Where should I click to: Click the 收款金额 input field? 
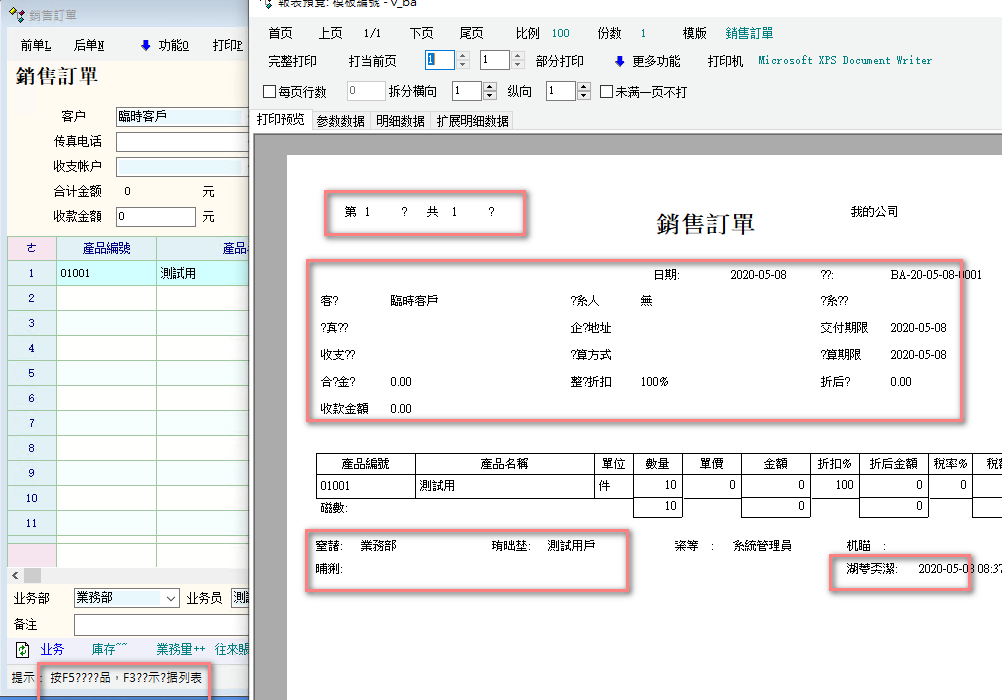pyautogui.click(x=155, y=216)
